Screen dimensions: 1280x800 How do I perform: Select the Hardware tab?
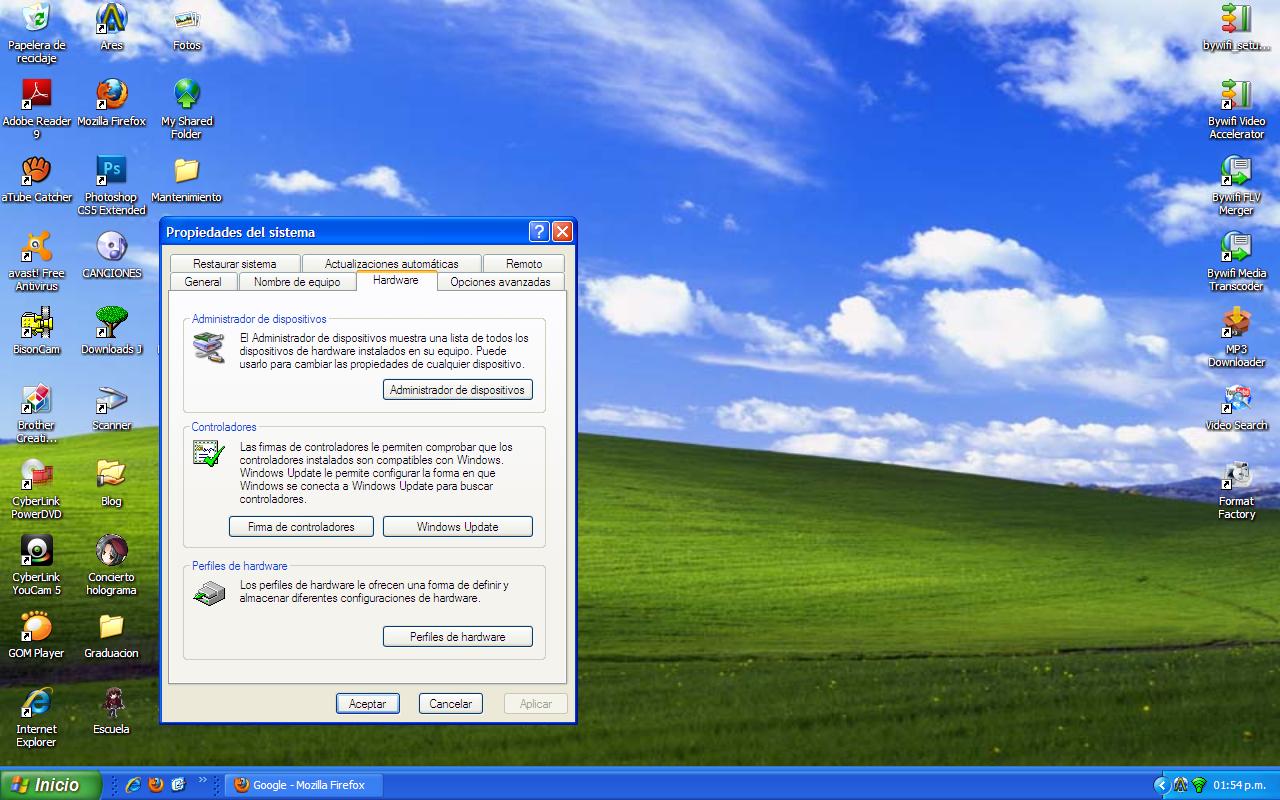coord(396,280)
